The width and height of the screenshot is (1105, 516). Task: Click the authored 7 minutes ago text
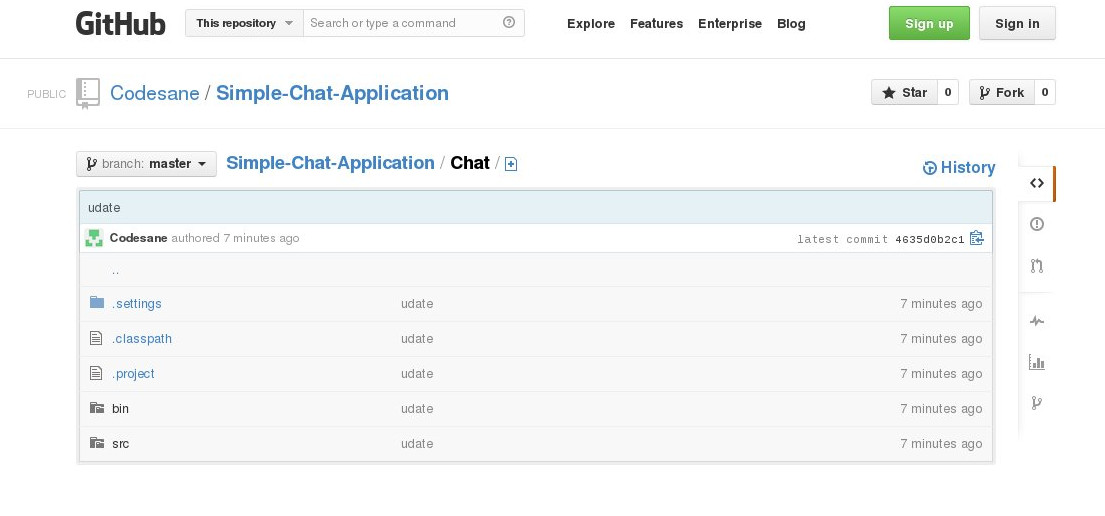tap(235, 238)
